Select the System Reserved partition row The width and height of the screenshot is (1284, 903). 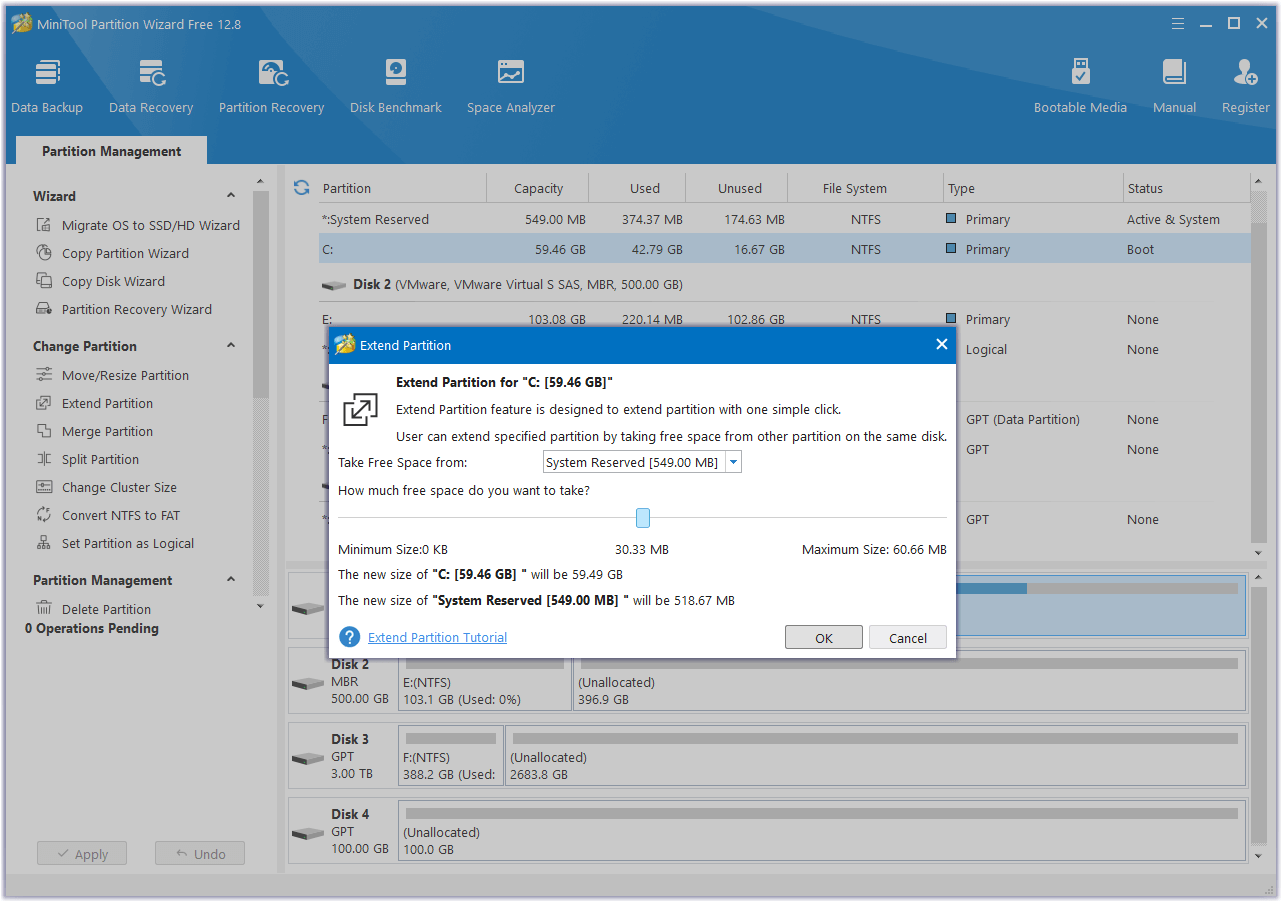[x=784, y=219]
